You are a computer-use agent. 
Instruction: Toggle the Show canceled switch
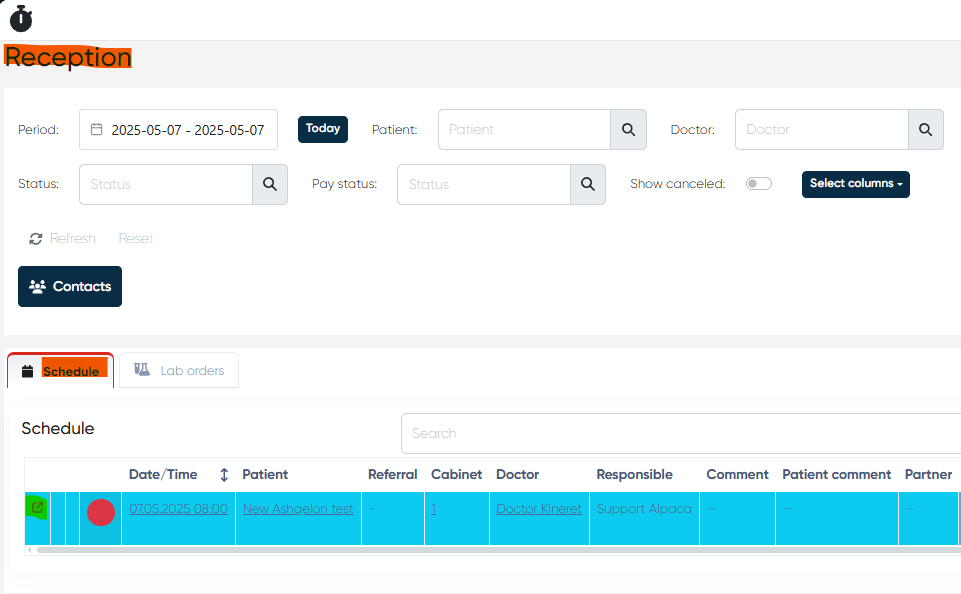pyautogui.click(x=759, y=184)
